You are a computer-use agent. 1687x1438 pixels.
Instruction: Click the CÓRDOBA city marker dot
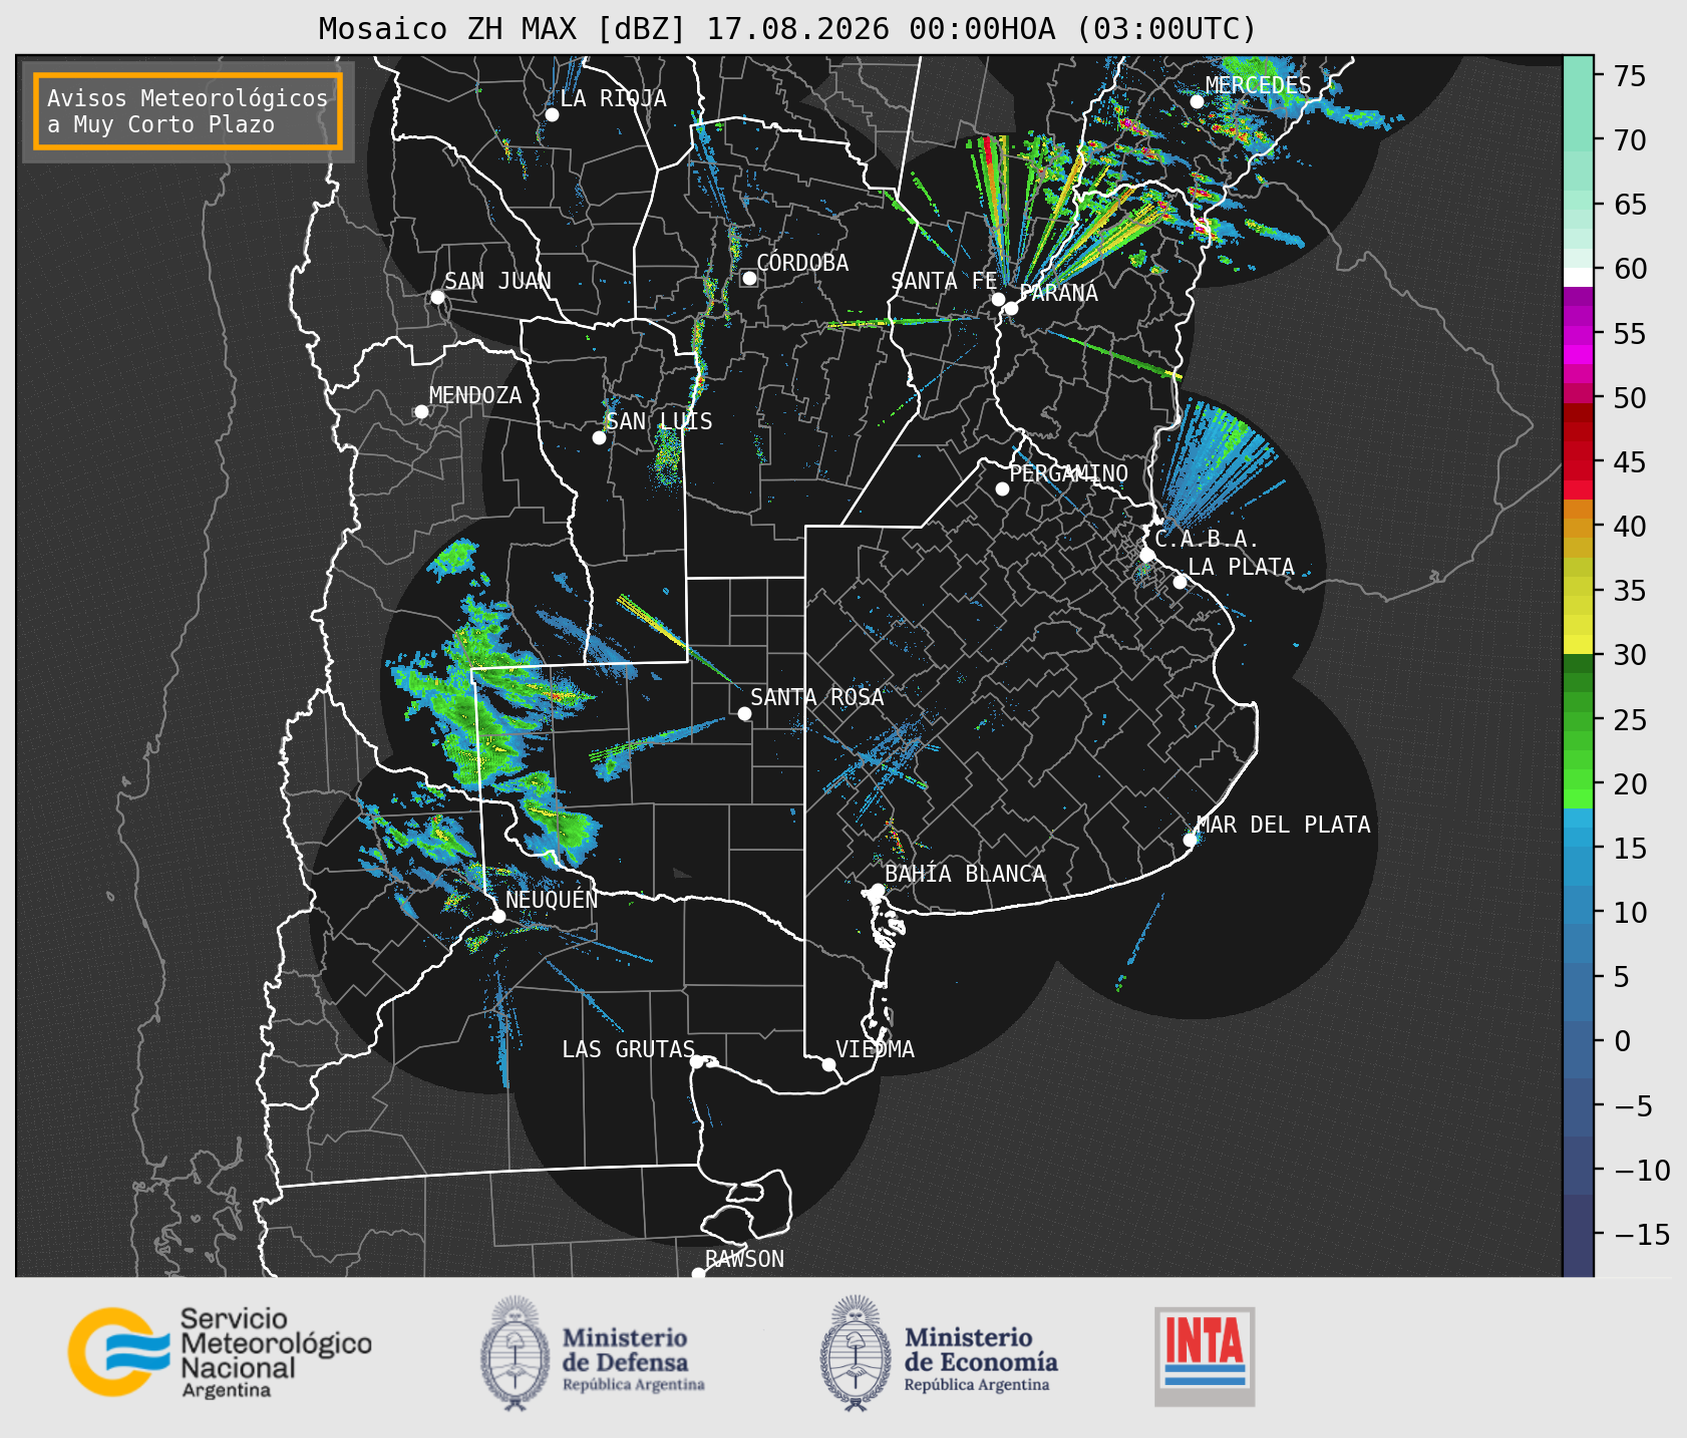749,278
